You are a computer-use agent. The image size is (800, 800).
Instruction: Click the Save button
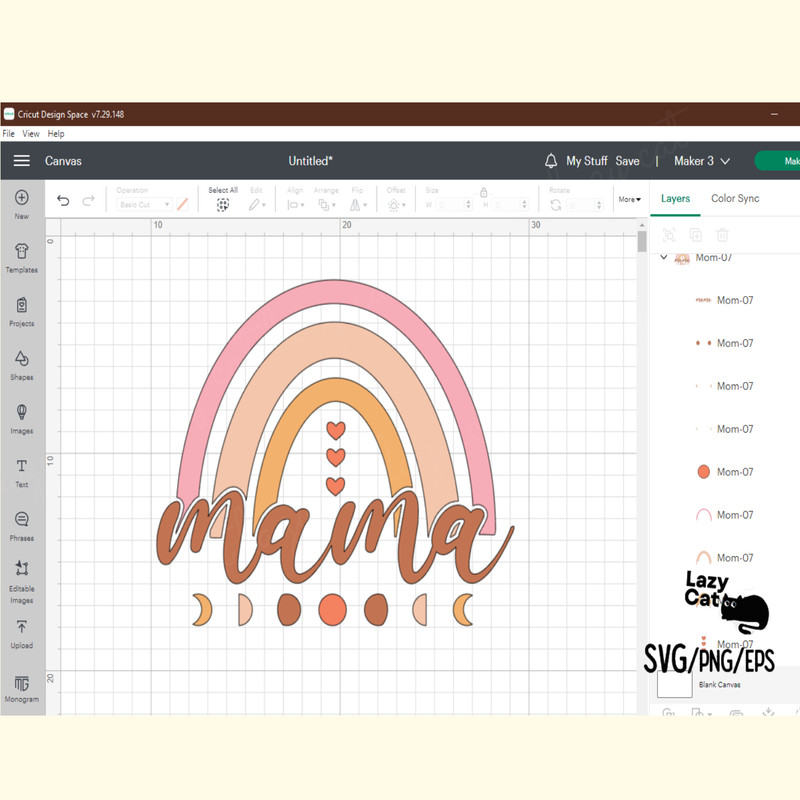click(628, 160)
